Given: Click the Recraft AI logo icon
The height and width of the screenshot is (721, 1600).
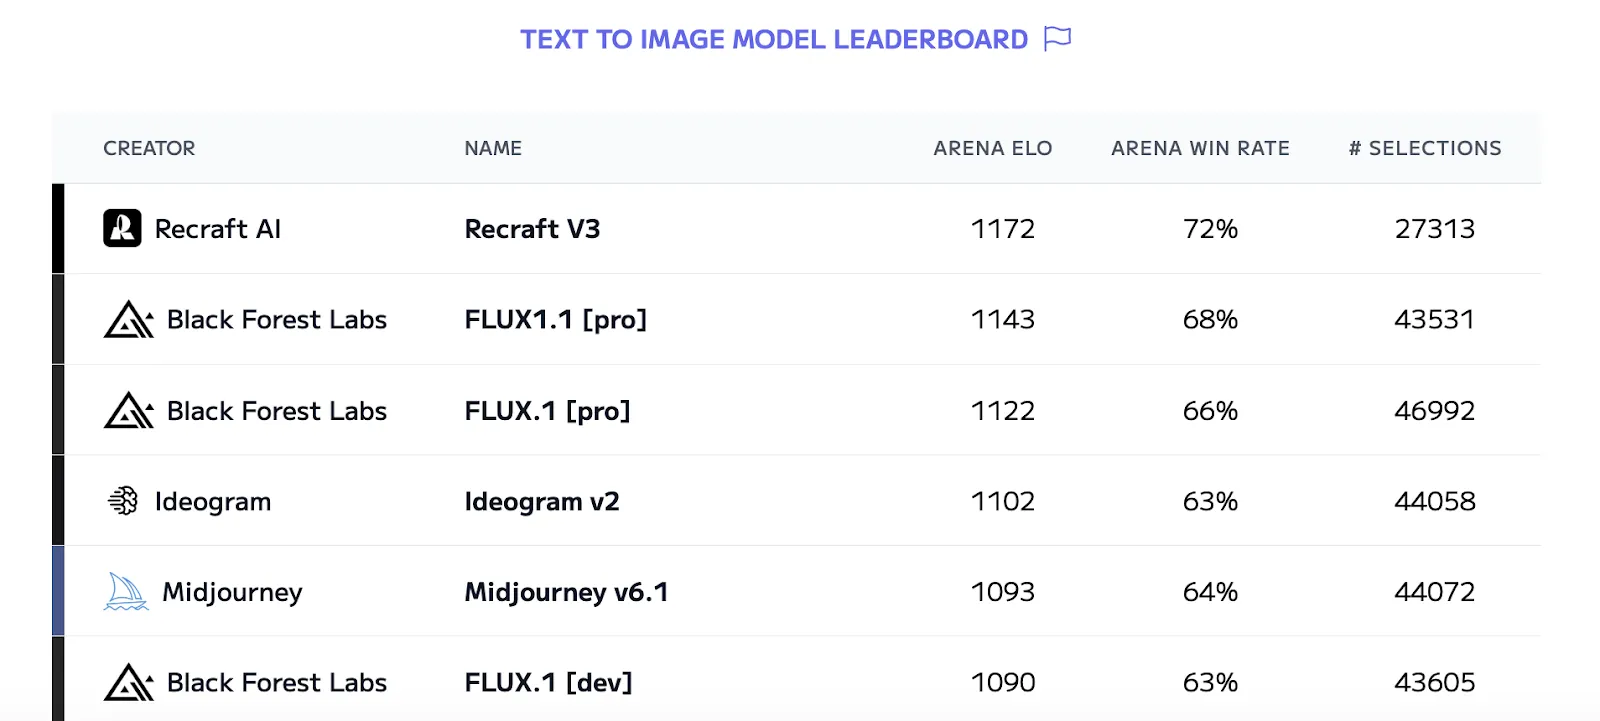Looking at the screenshot, I should tap(122, 228).
